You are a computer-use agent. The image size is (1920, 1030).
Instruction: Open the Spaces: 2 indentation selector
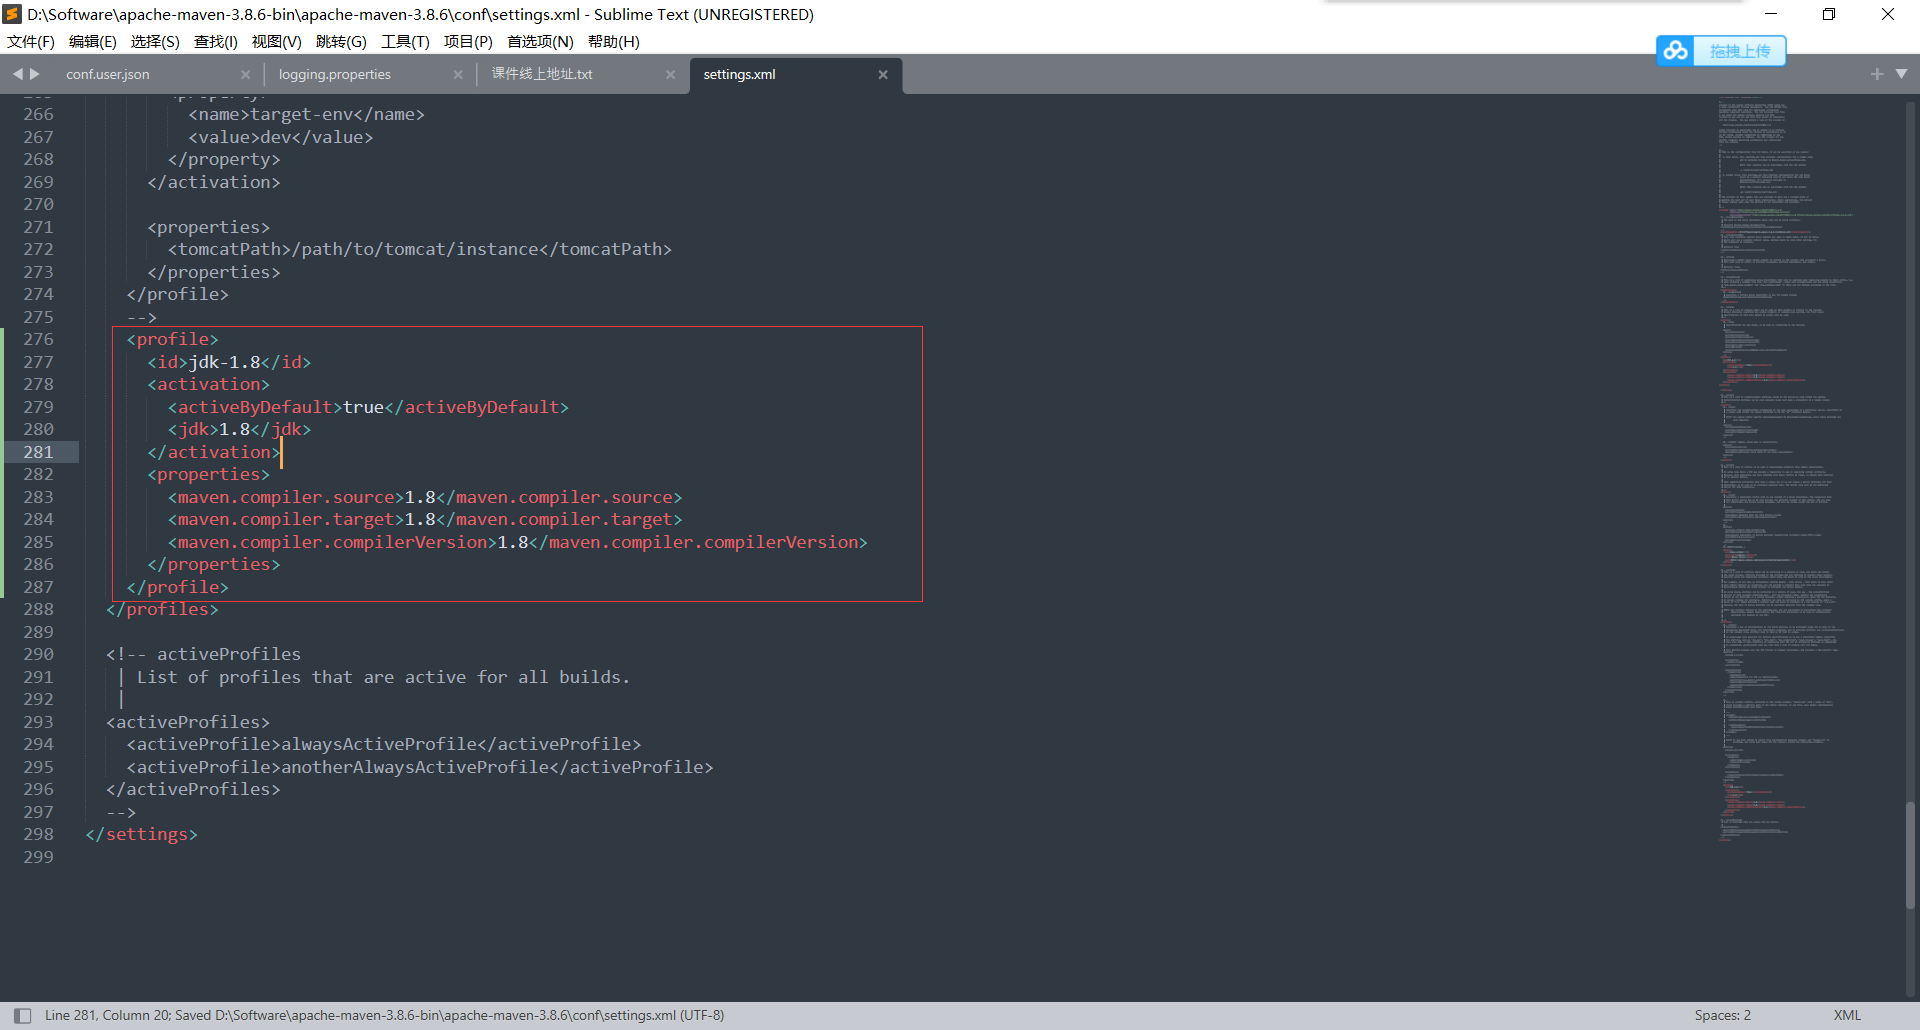(1722, 1015)
